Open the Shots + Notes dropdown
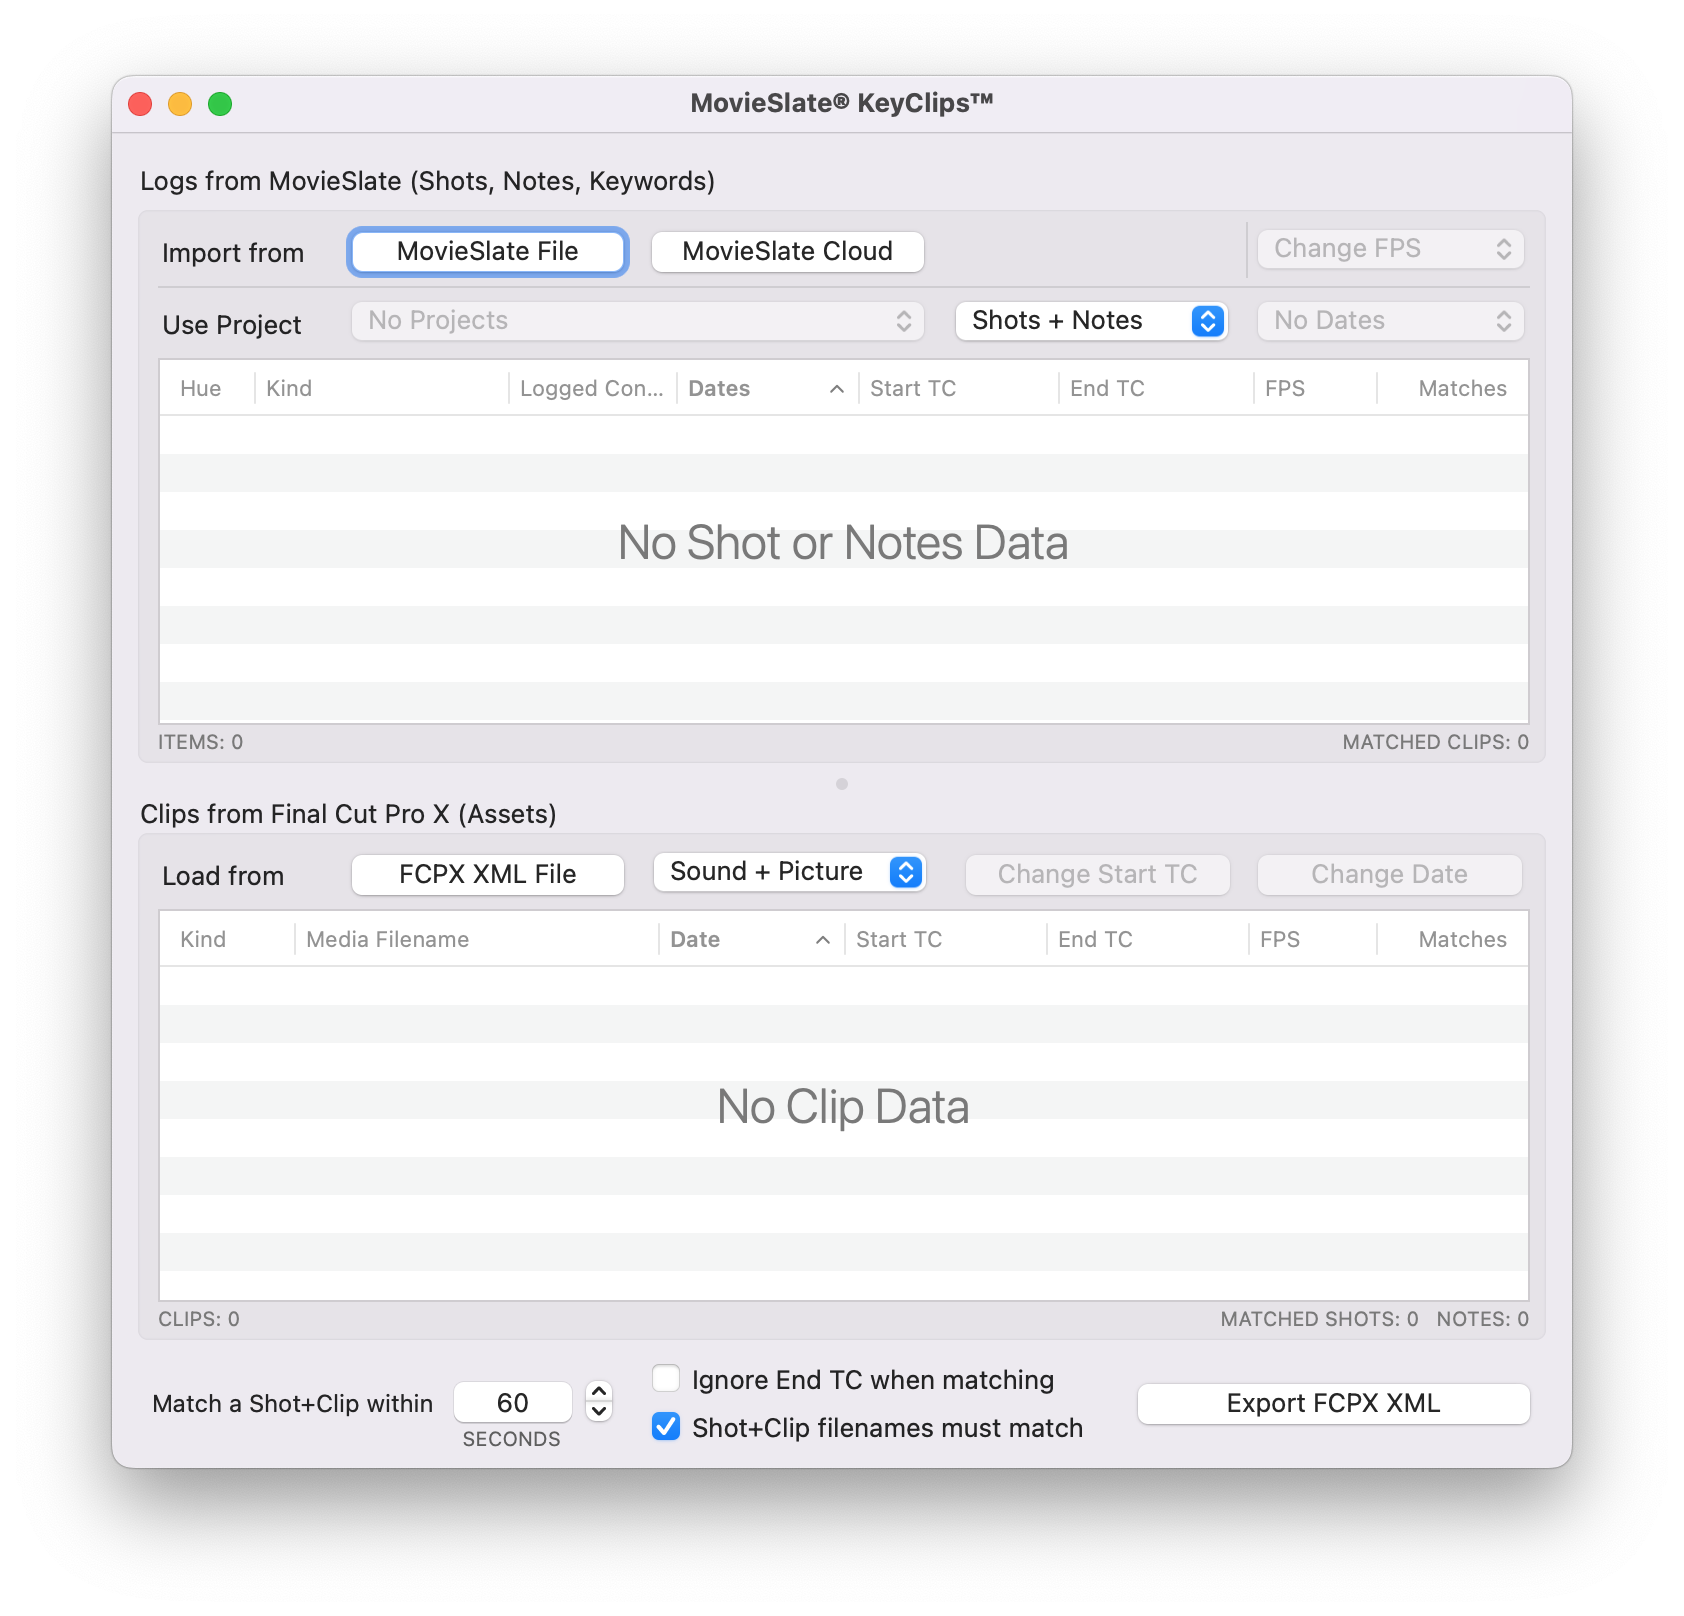The image size is (1684, 1616). point(1090,321)
